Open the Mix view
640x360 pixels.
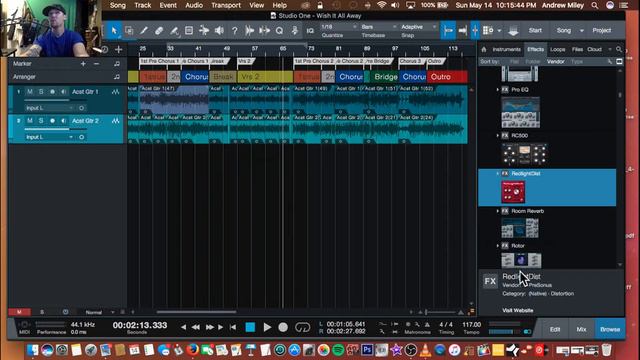pyautogui.click(x=581, y=329)
